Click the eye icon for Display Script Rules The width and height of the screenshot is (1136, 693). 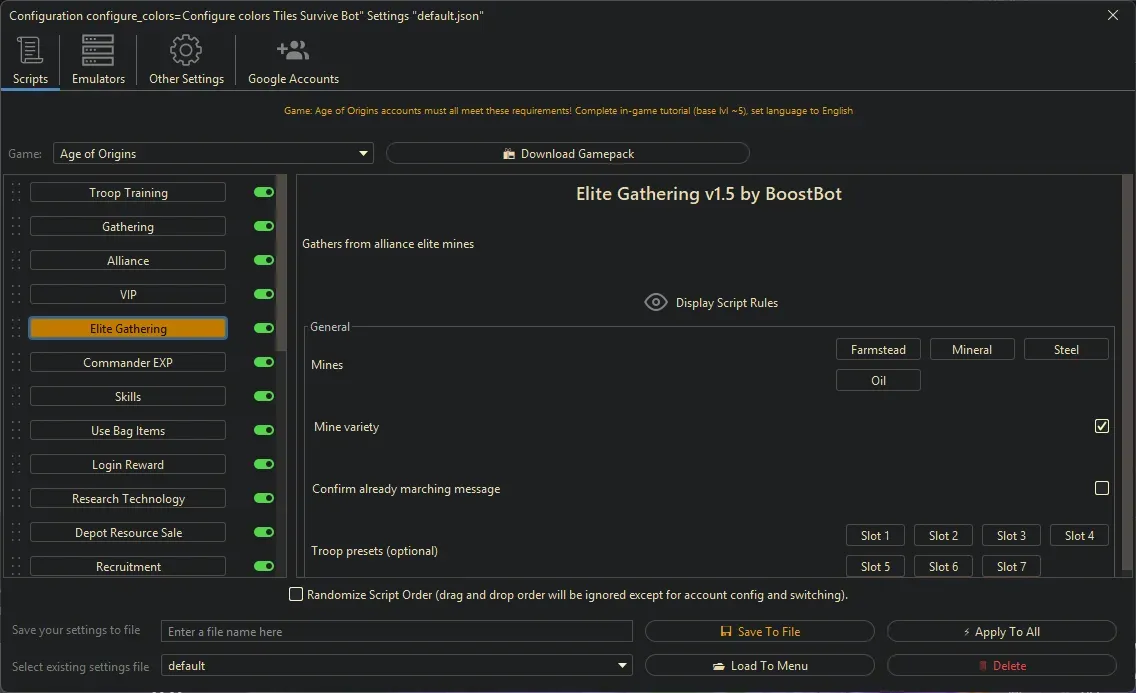click(656, 302)
